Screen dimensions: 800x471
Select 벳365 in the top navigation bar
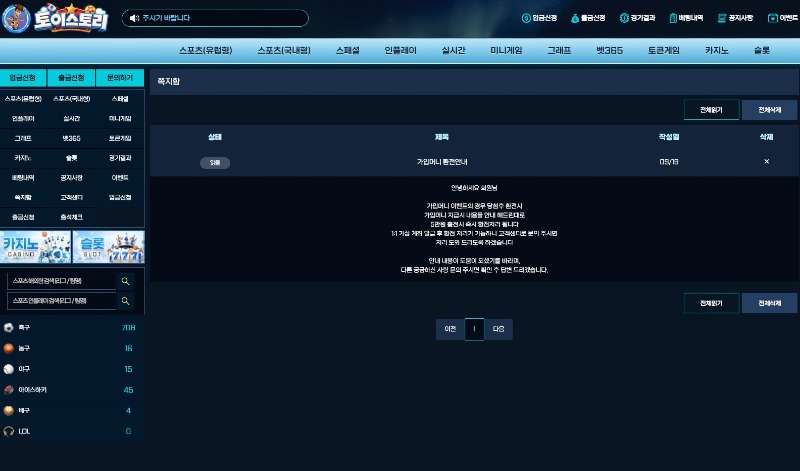tap(610, 51)
